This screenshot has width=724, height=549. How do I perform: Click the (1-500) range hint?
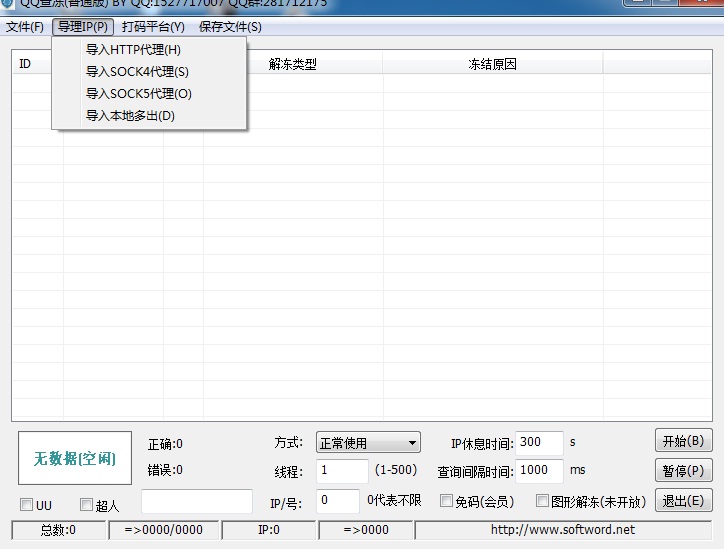tap(396, 470)
